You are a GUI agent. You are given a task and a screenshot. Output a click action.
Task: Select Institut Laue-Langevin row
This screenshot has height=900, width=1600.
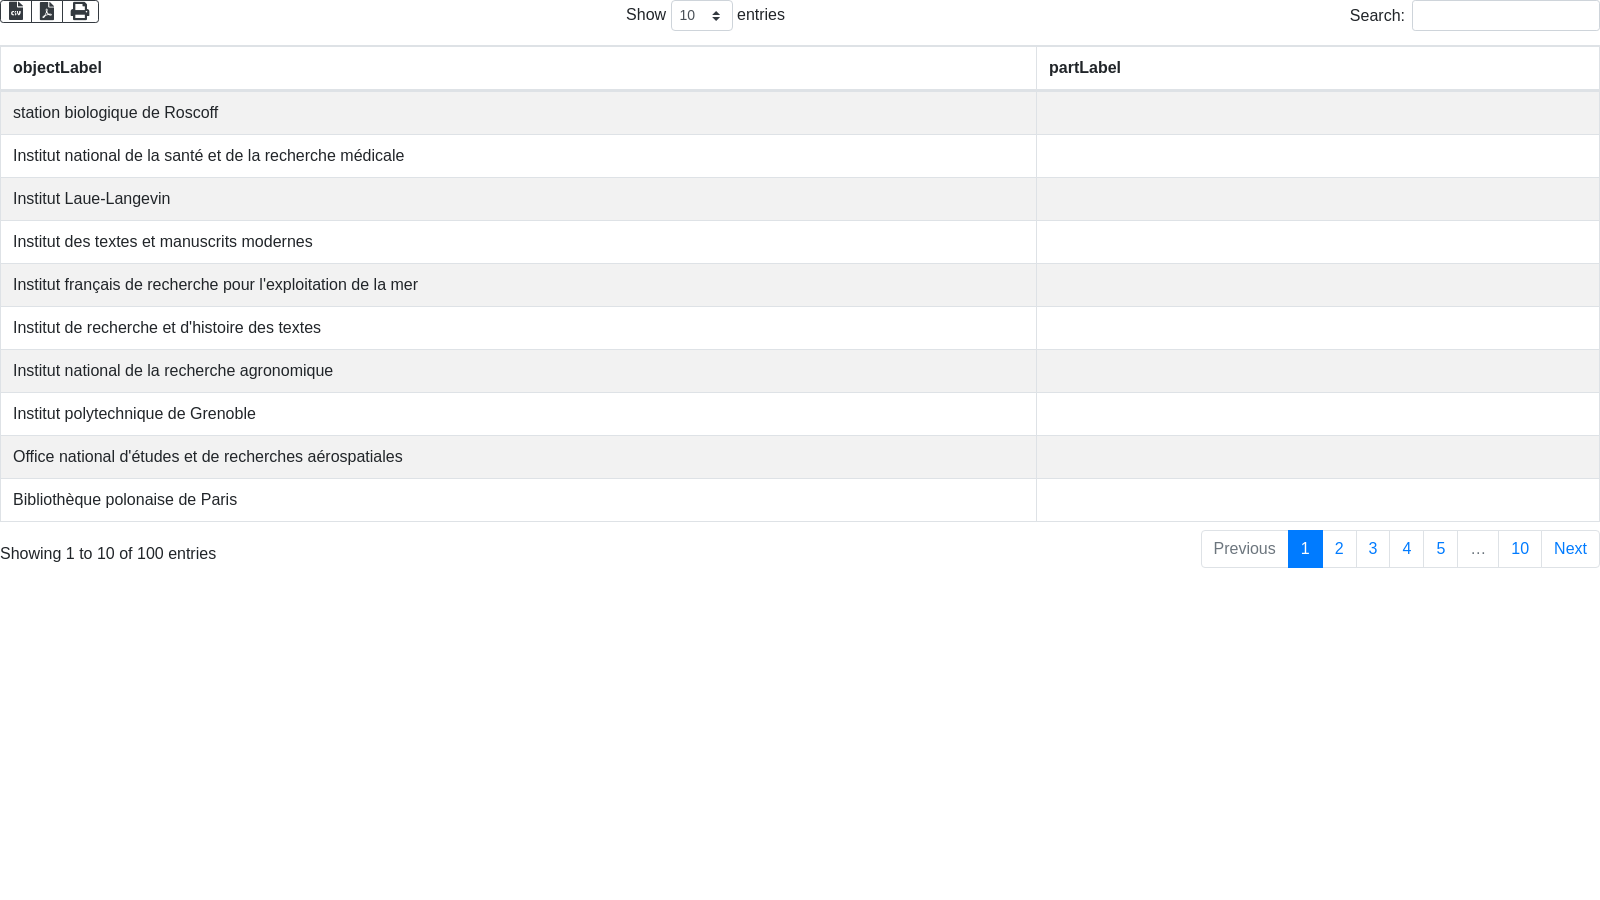pyautogui.click(x=800, y=199)
